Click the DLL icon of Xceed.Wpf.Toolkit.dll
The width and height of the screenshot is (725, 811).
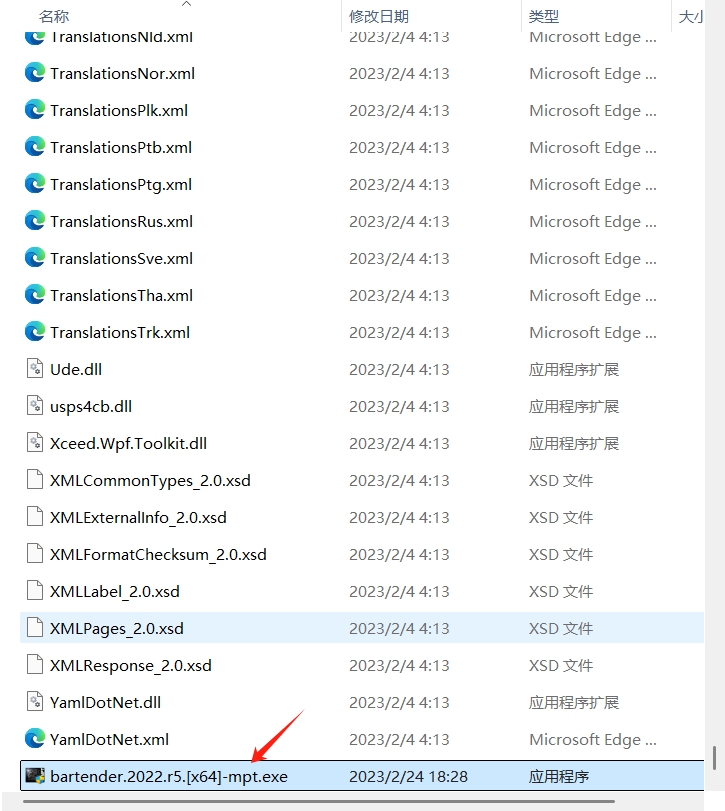click(35, 443)
